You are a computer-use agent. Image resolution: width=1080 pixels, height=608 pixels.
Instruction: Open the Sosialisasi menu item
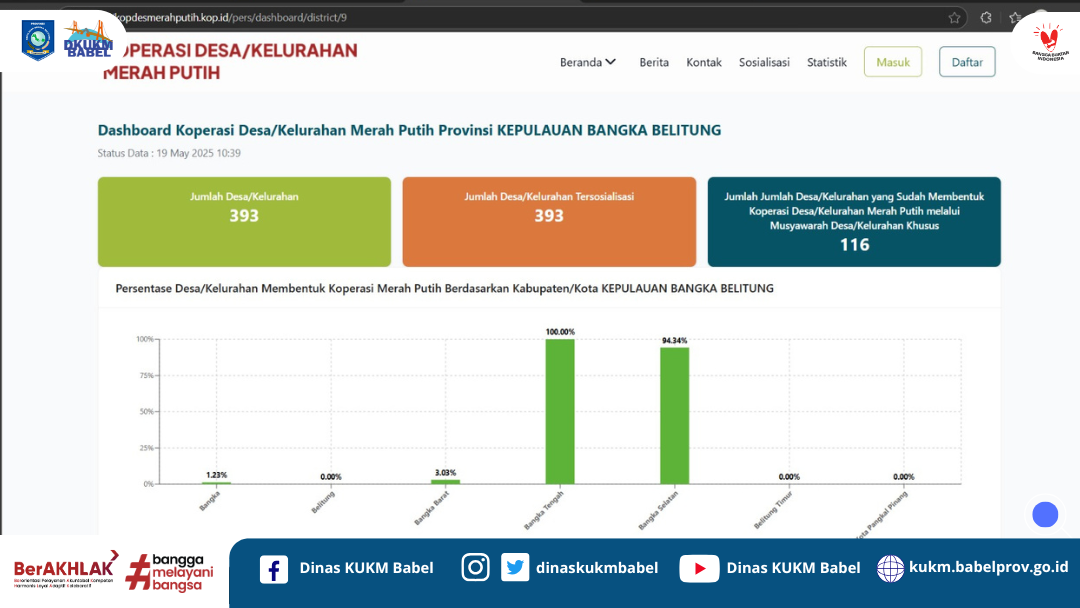click(764, 62)
